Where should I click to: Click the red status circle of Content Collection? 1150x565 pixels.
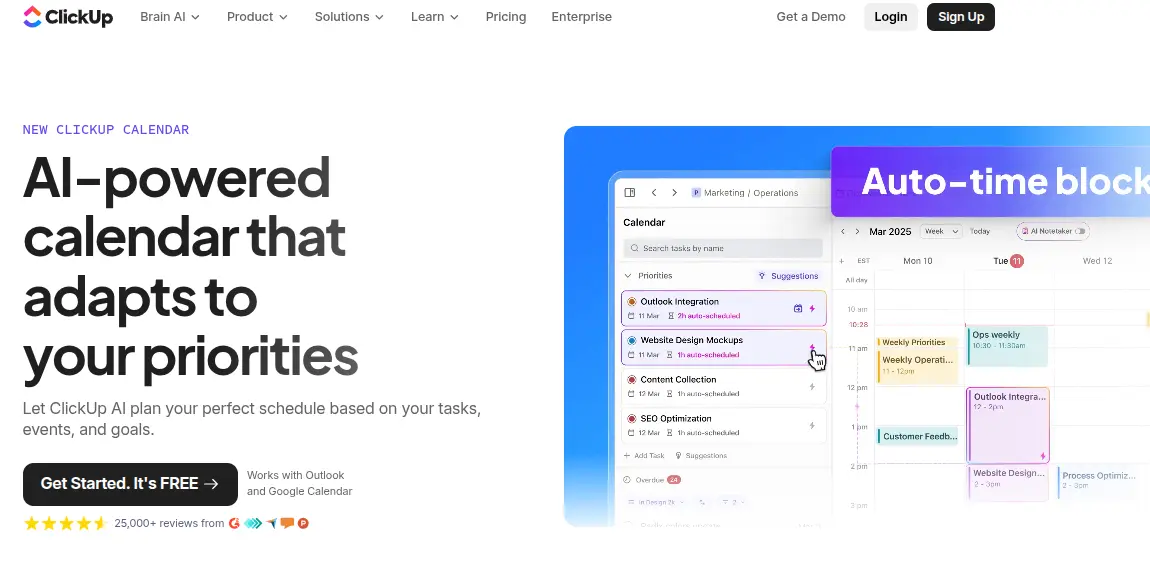pos(631,379)
